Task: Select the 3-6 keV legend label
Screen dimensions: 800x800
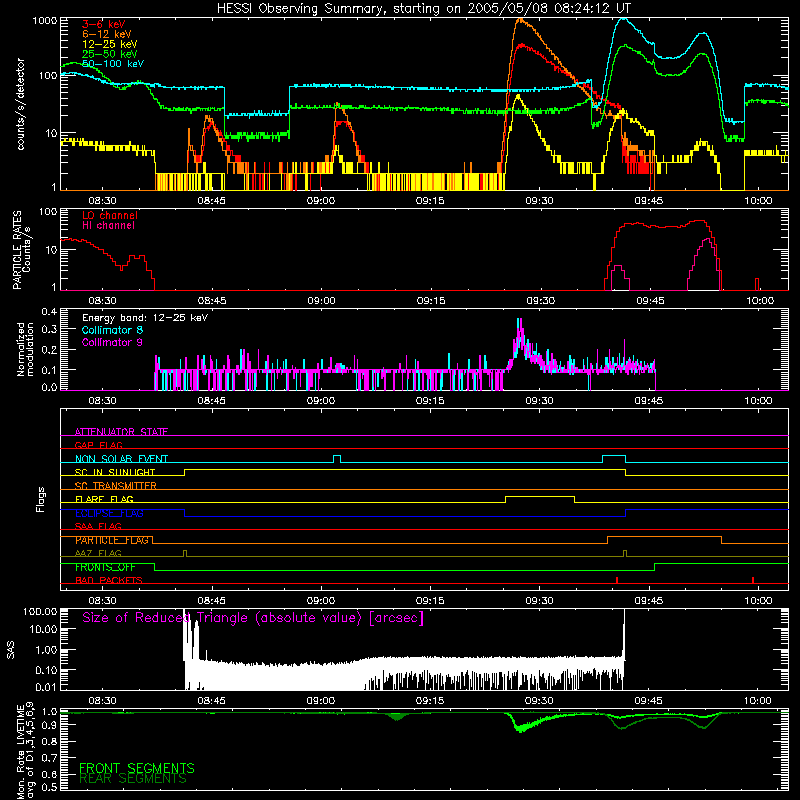Action: [104, 24]
